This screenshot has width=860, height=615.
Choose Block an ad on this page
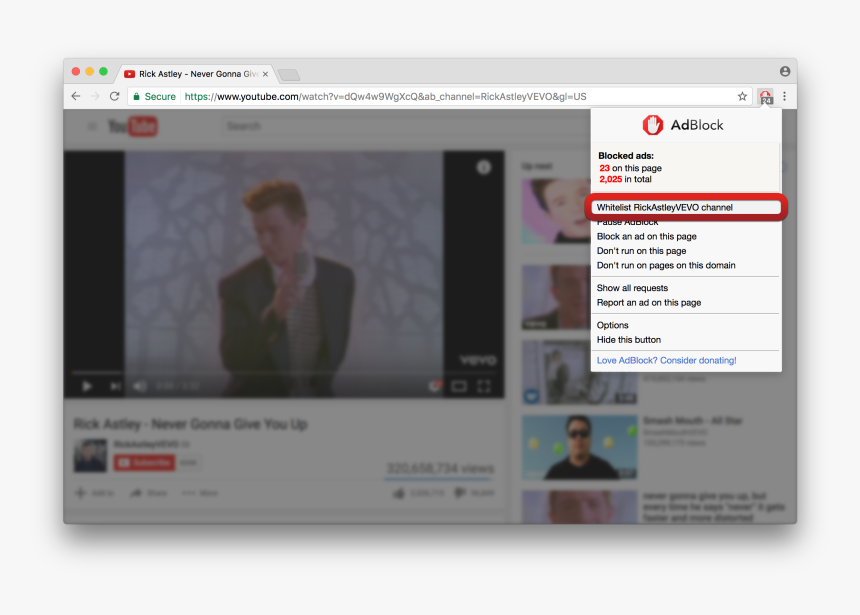pyautogui.click(x=647, y=236)
